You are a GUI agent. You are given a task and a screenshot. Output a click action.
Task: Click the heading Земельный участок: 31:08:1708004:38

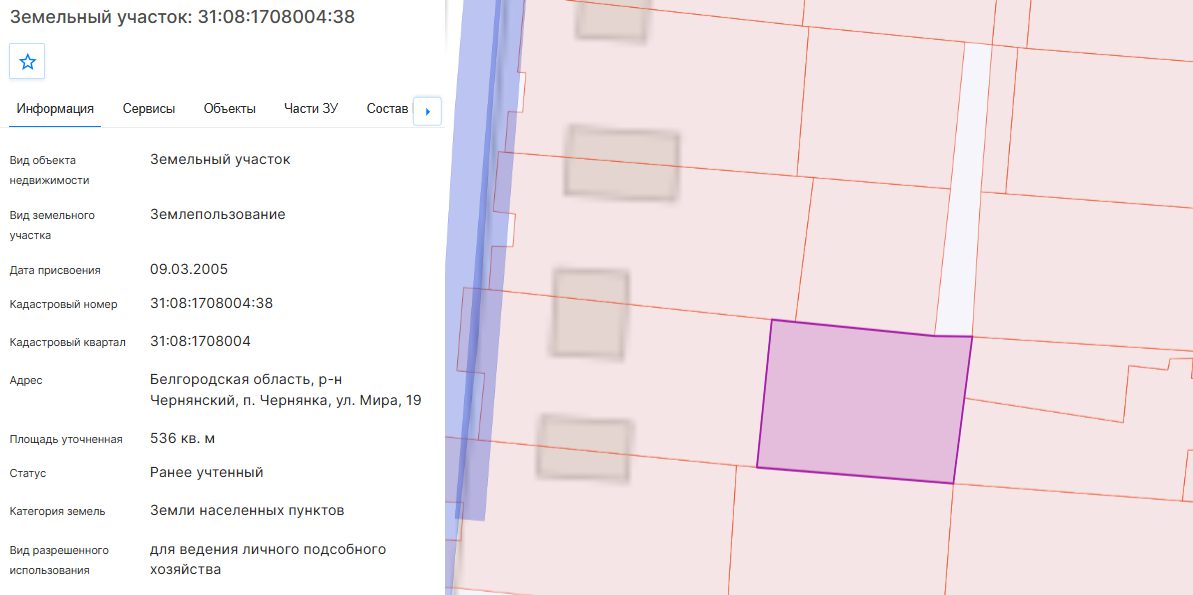point(182,17)
